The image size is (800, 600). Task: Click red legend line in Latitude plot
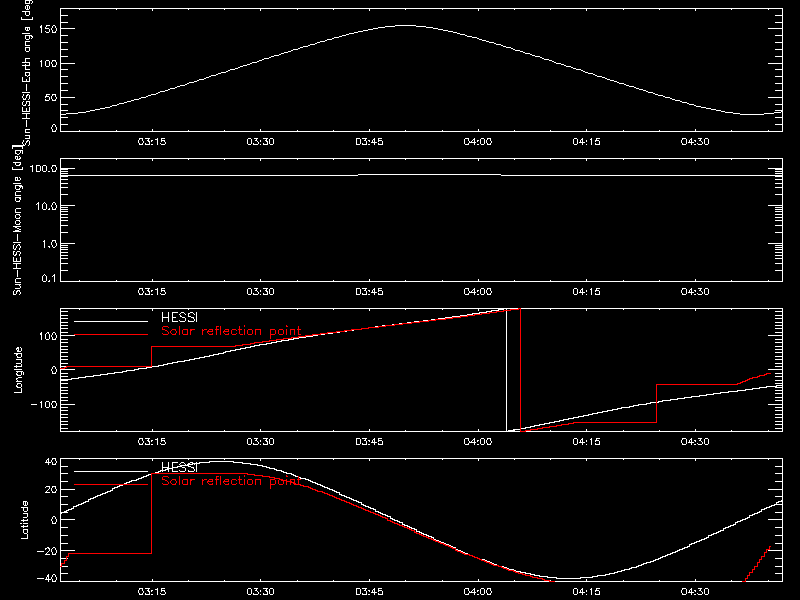[111, 485]
